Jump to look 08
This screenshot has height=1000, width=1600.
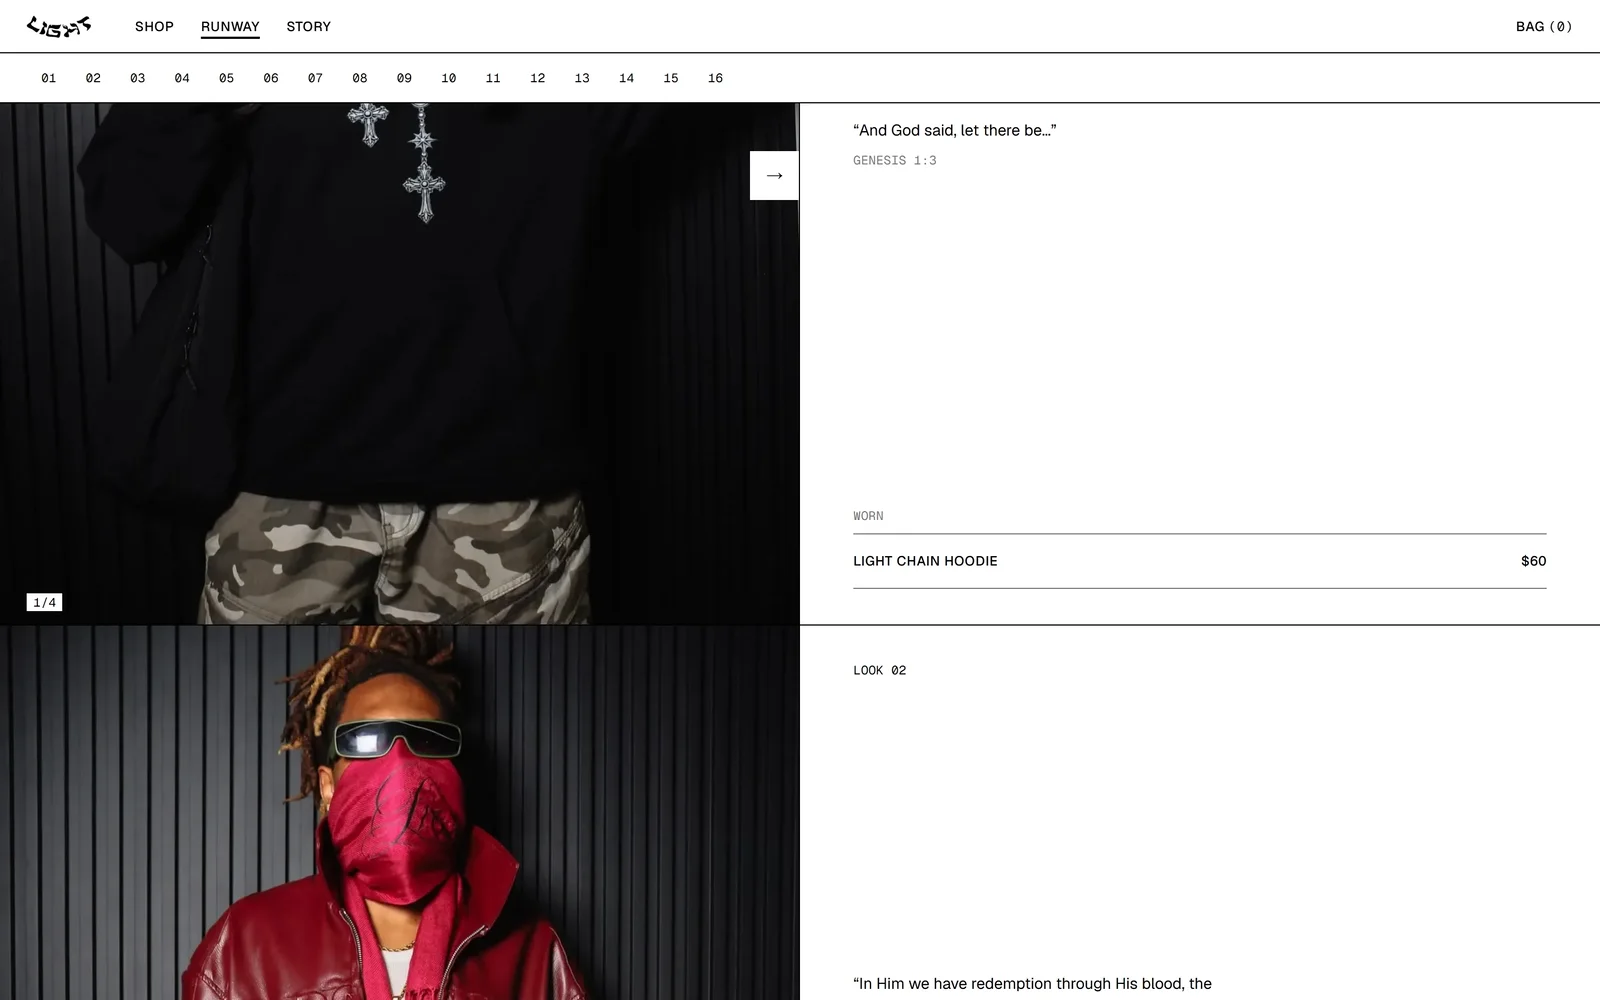click(x=360, y=78)
